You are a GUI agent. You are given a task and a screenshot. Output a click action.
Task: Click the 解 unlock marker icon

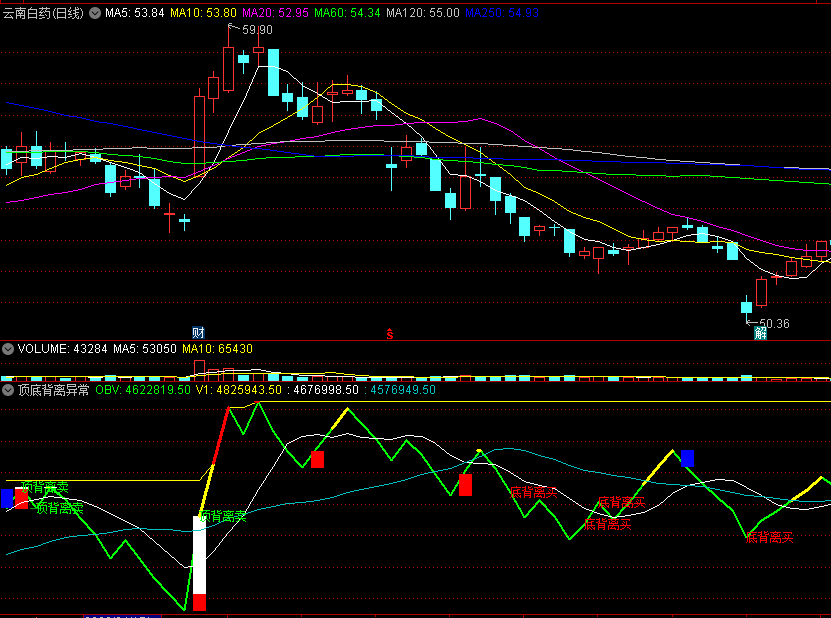pos(761,333)
